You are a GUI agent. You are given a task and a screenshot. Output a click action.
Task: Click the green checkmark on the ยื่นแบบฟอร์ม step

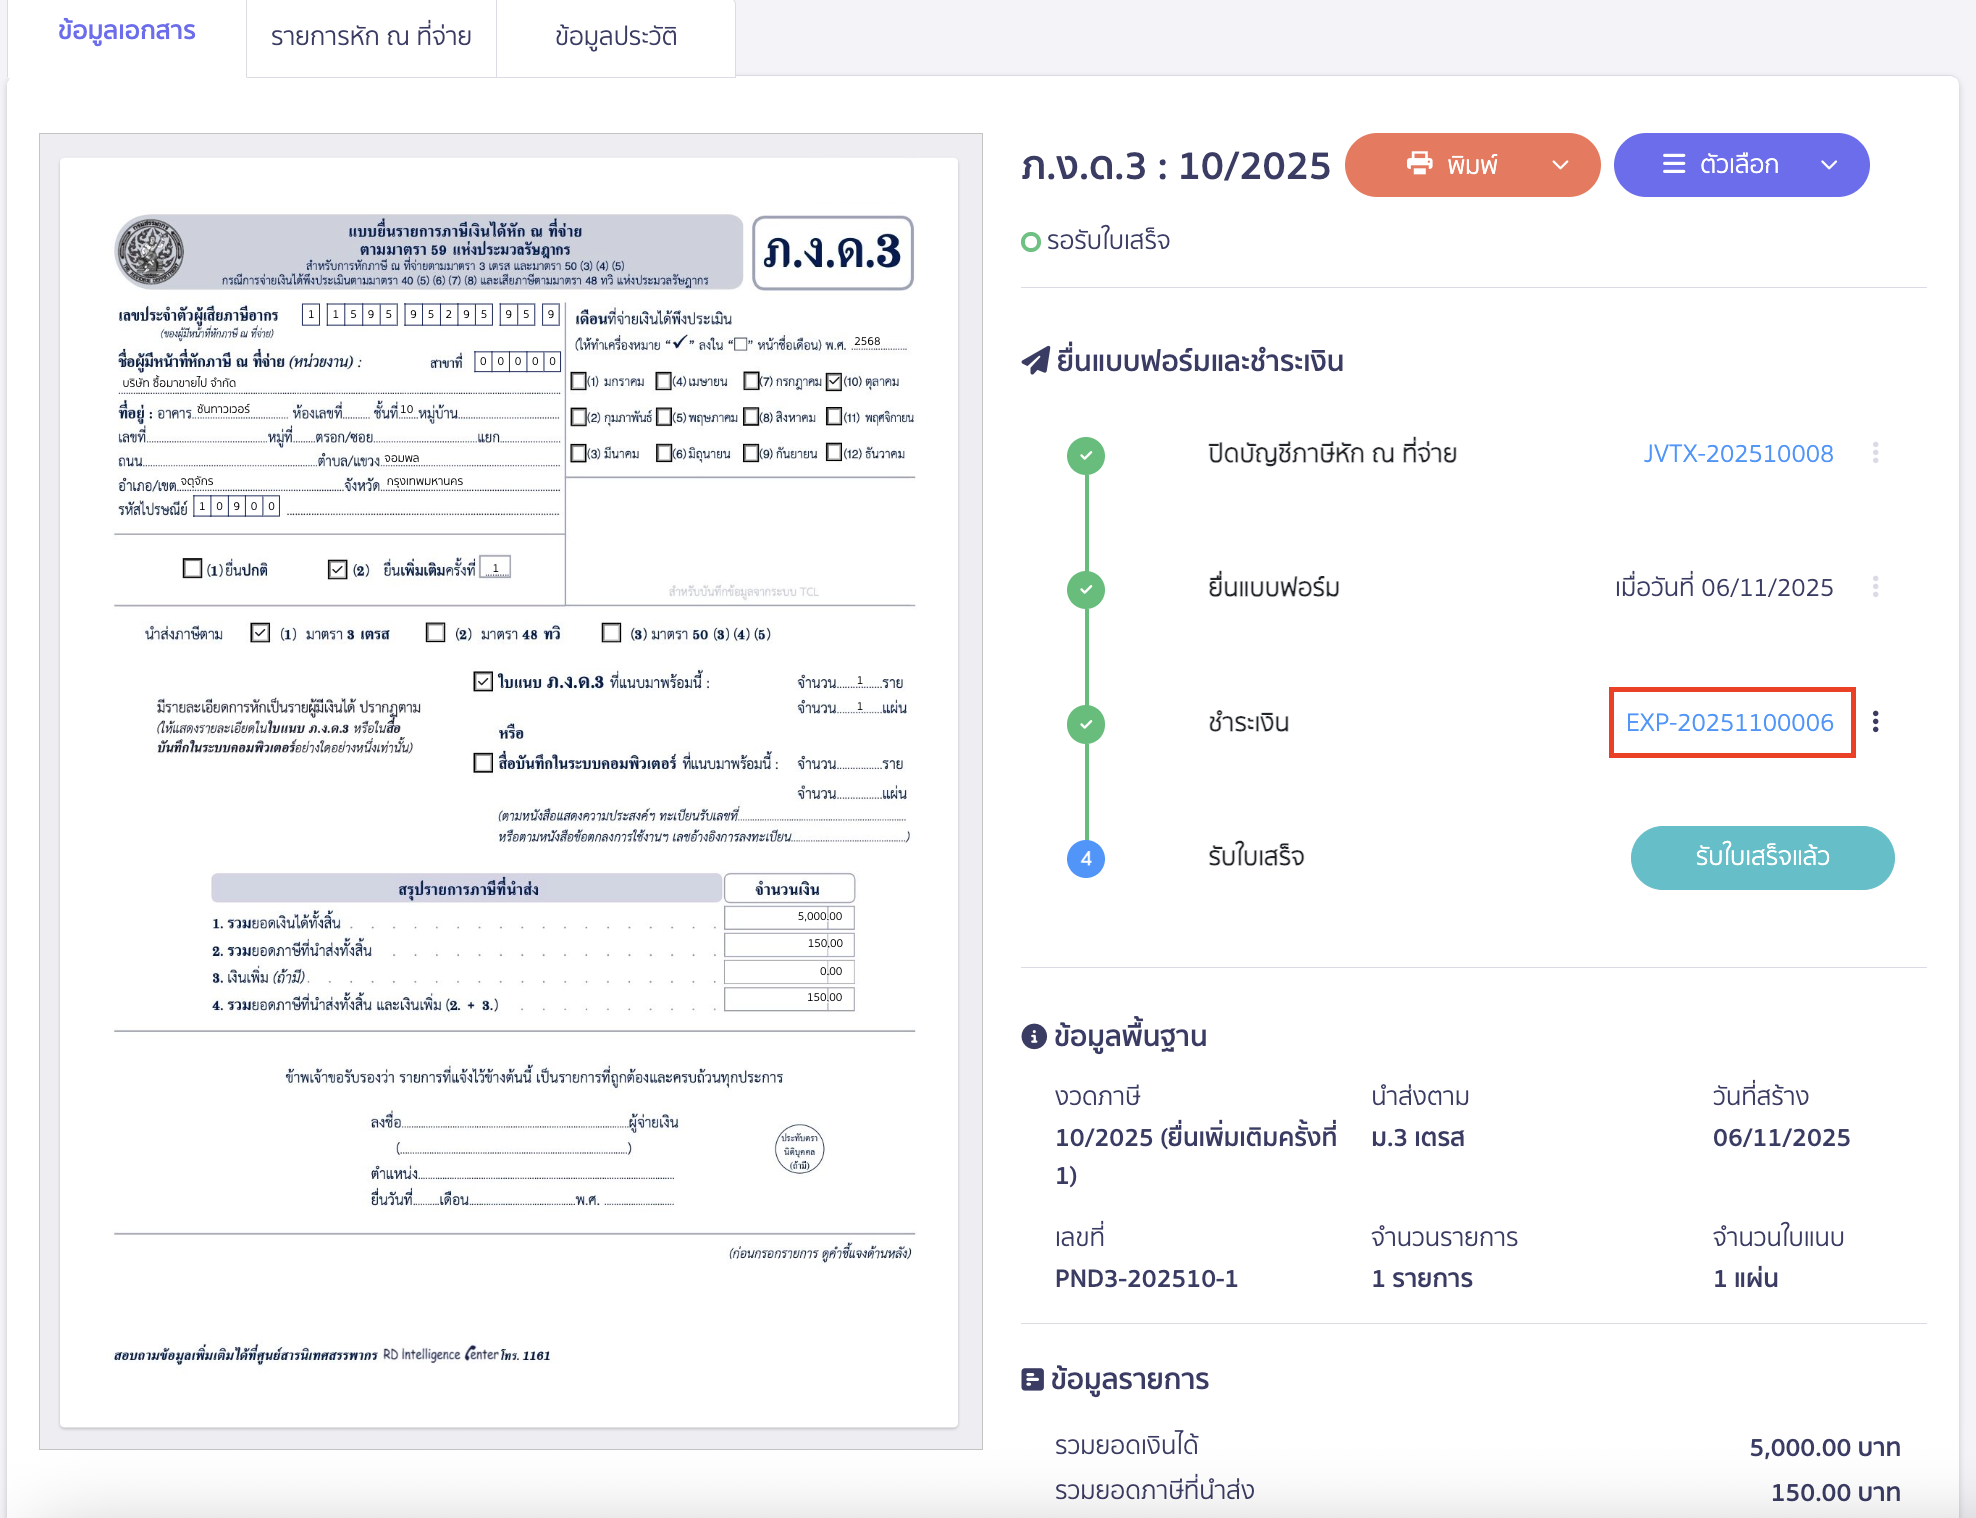point(1086,589)
